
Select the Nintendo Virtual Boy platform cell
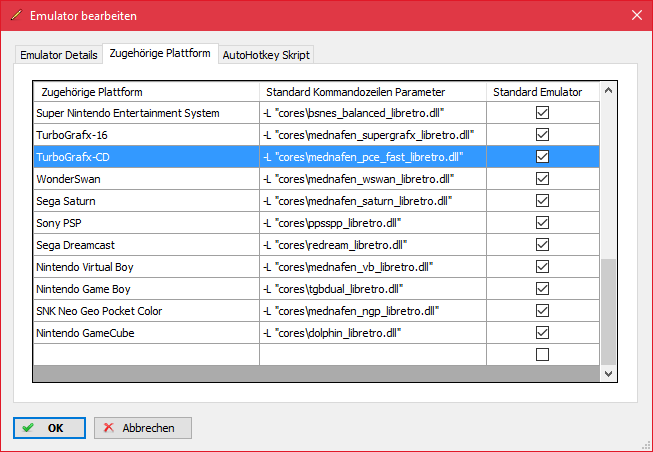pyautogui.click(x=146, y=267)
